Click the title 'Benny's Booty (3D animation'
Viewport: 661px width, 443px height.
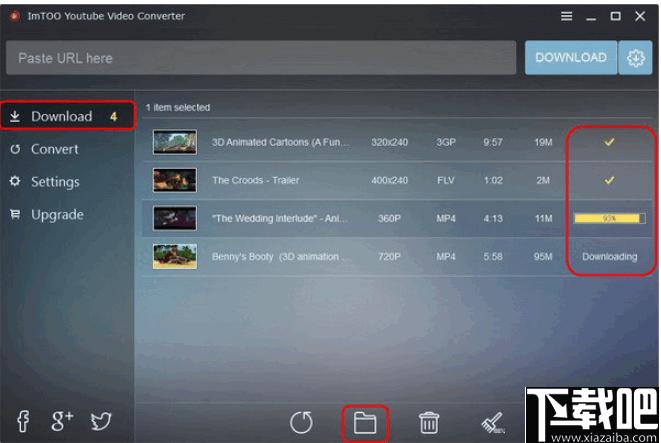(280, 256)
